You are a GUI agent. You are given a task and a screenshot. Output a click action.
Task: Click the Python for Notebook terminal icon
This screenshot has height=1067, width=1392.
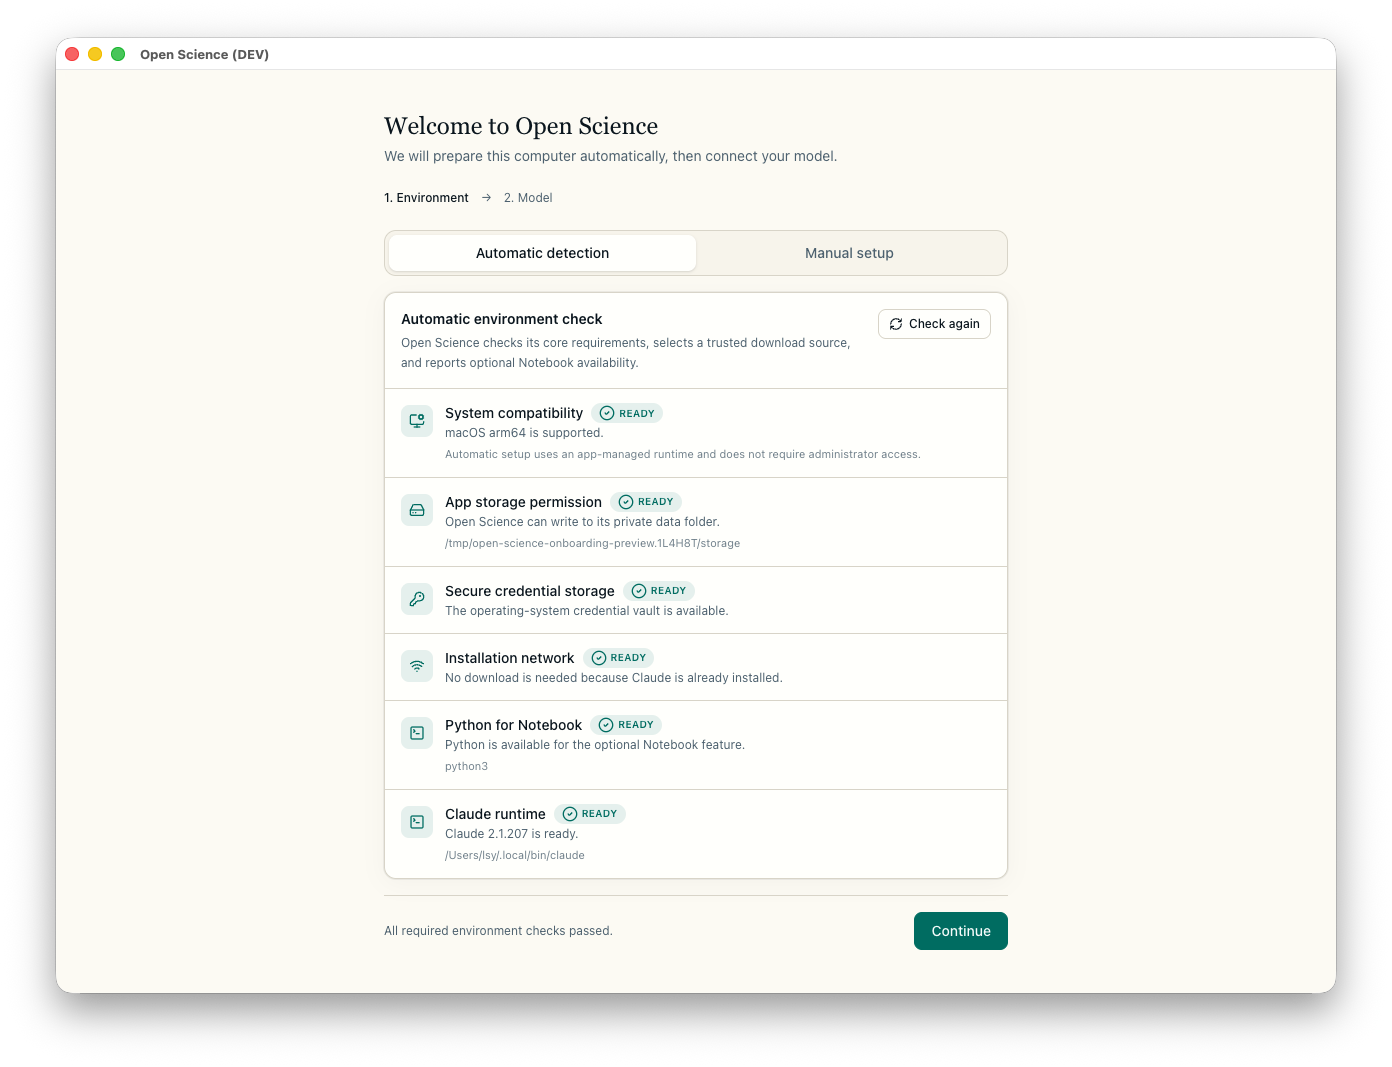[x=417, y=733]
